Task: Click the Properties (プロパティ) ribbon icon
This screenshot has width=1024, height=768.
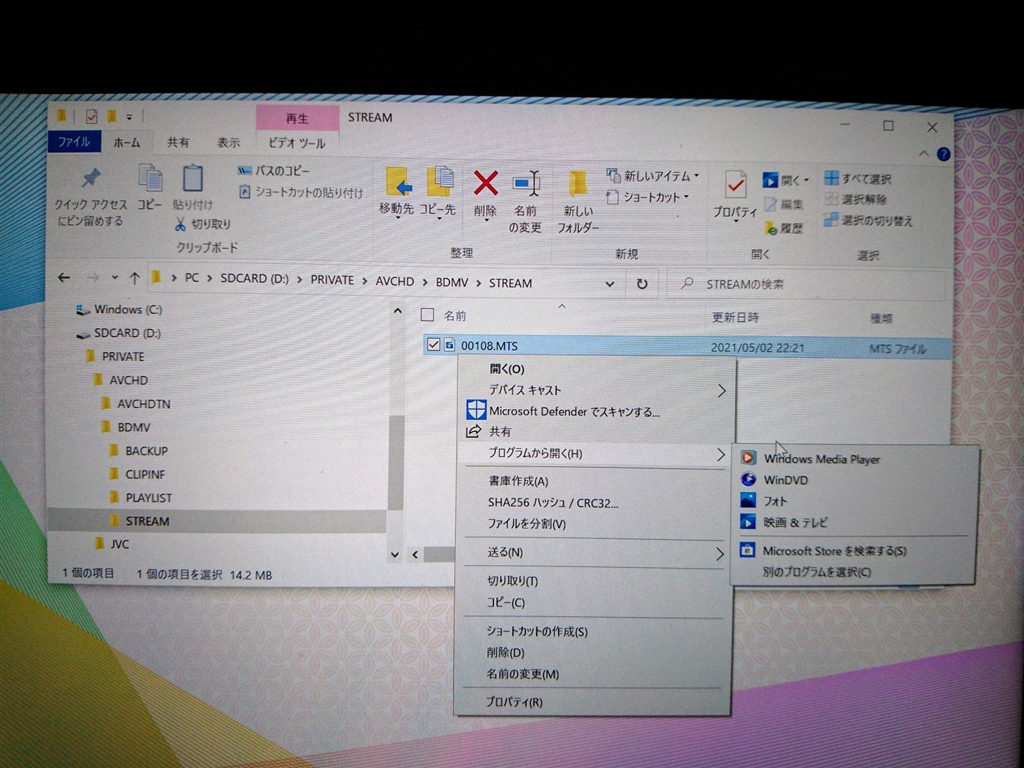Action: [735, 185]
